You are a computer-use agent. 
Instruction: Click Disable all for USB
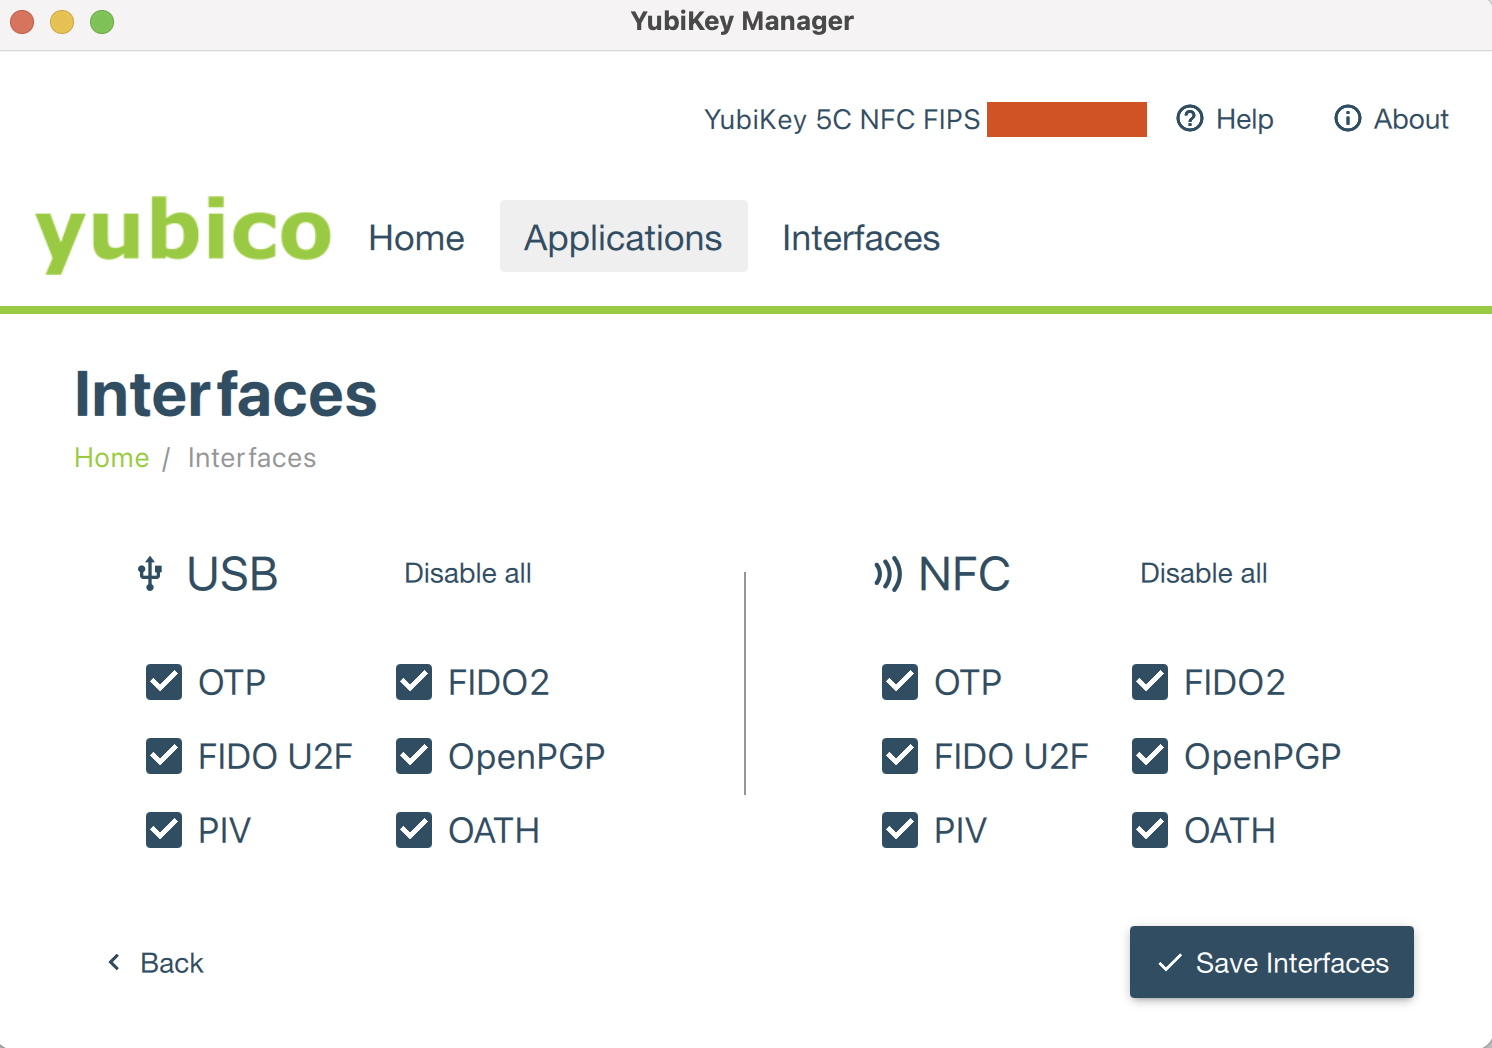(467, 573)
